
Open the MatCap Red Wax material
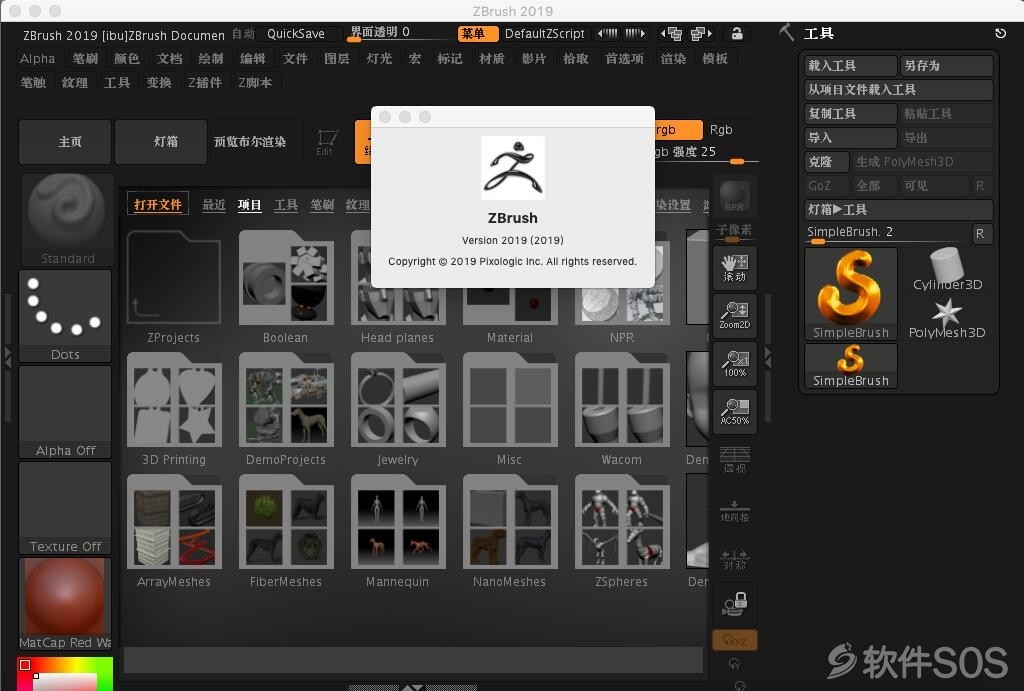click(x=65, y=604)
